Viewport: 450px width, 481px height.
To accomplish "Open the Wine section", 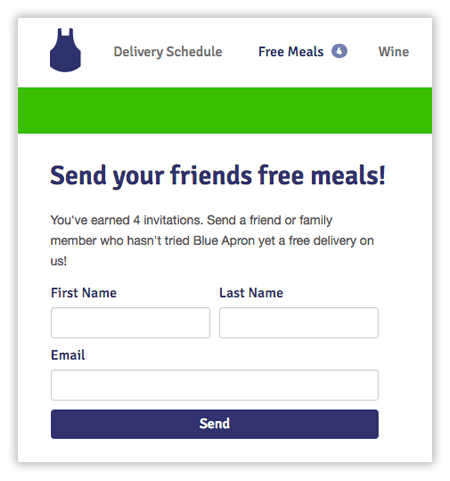I will [393, 52].
